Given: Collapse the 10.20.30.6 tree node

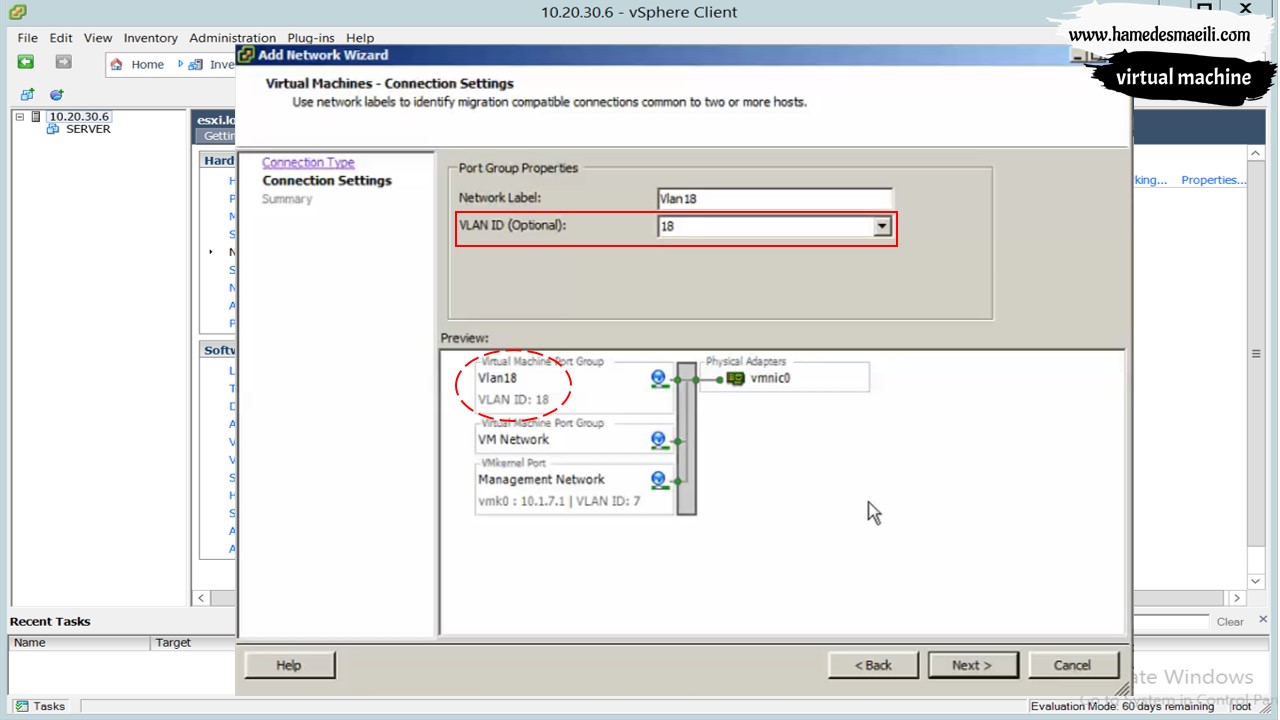Looking at the screenshot, I should point(19,117).
